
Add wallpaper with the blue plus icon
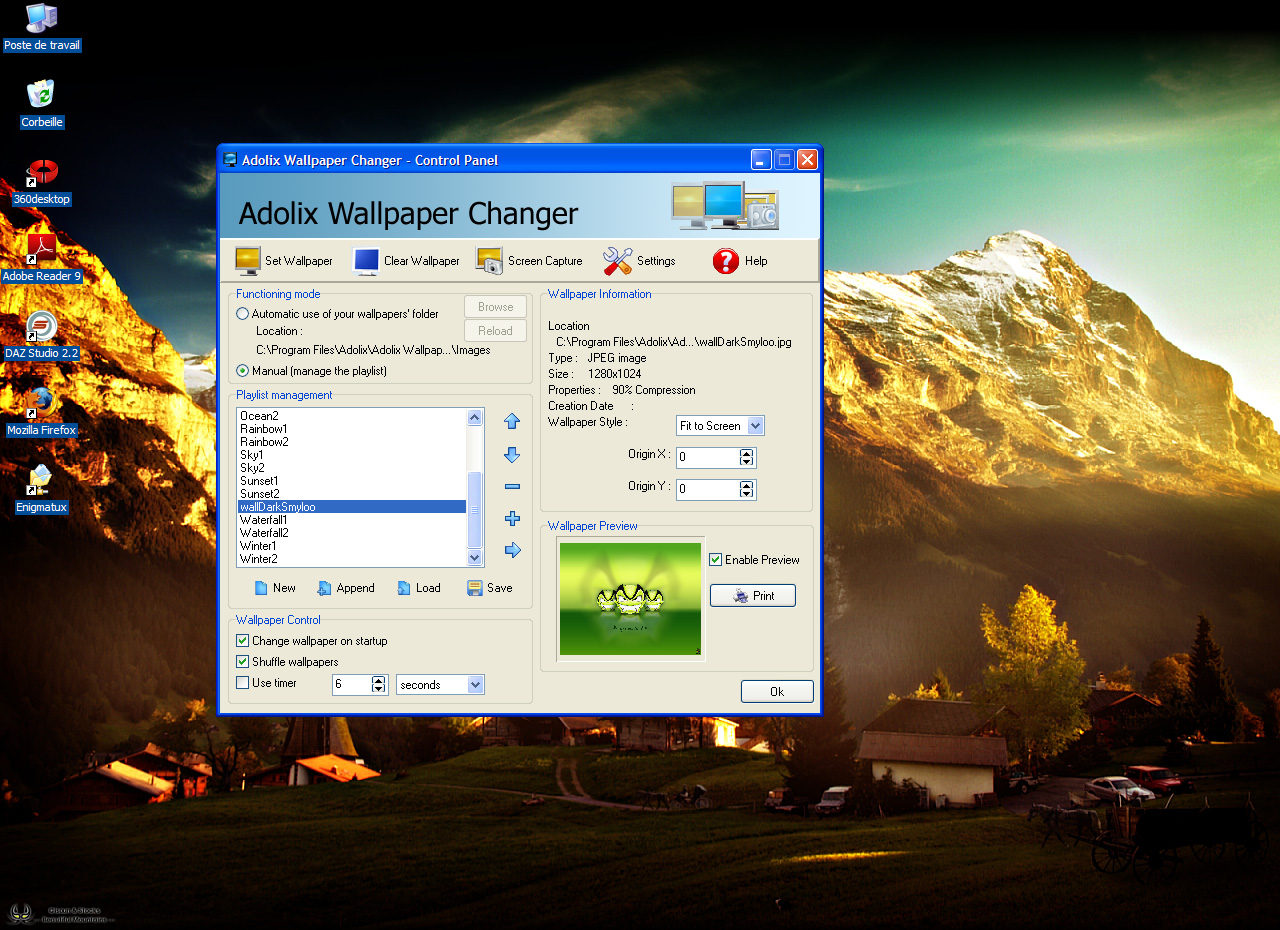click(x=512, y=518)
